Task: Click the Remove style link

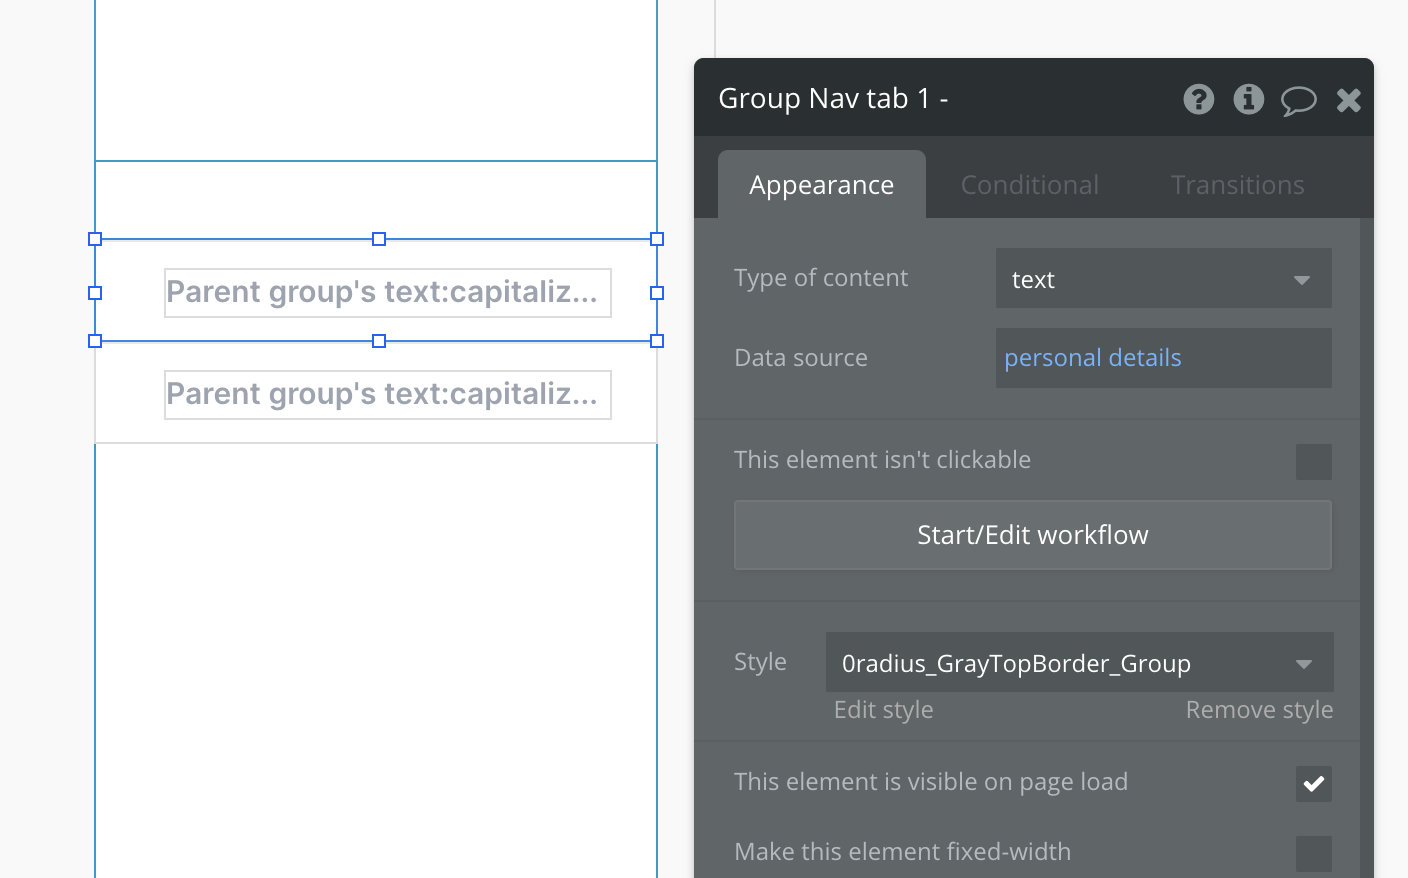Action: [x=1259, y=710]
